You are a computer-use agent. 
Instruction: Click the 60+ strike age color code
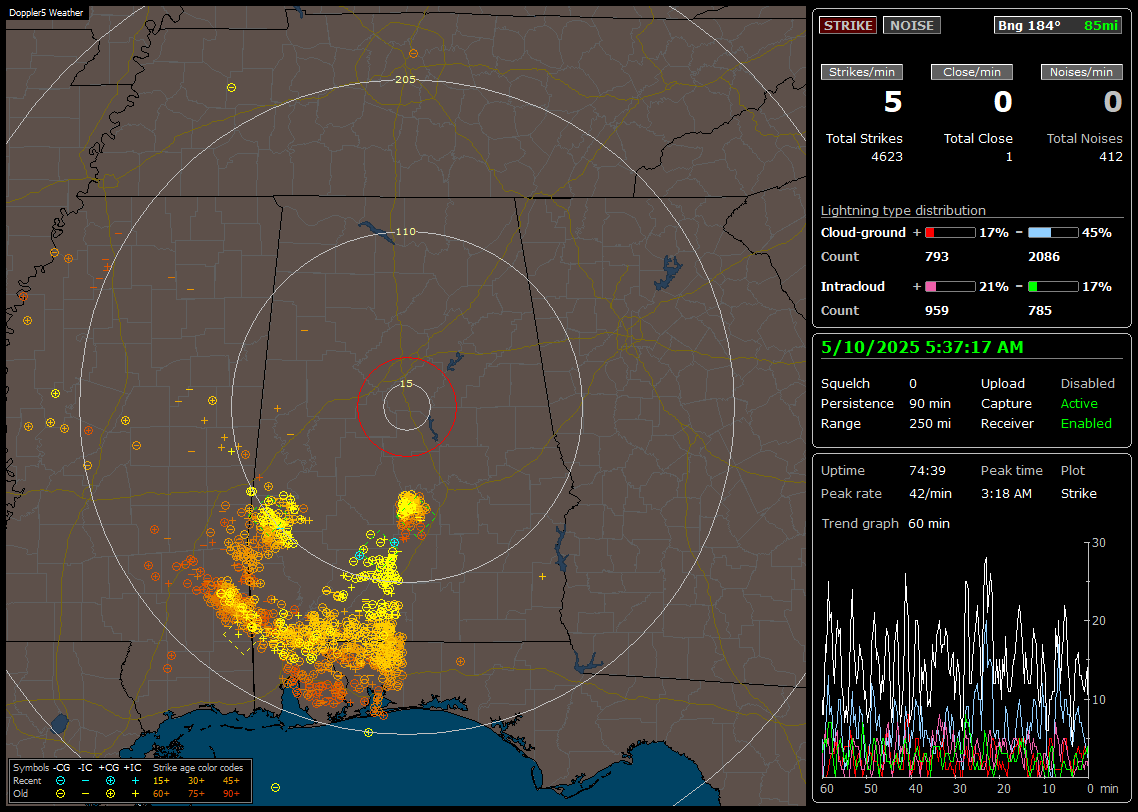(x=161, y=794)
